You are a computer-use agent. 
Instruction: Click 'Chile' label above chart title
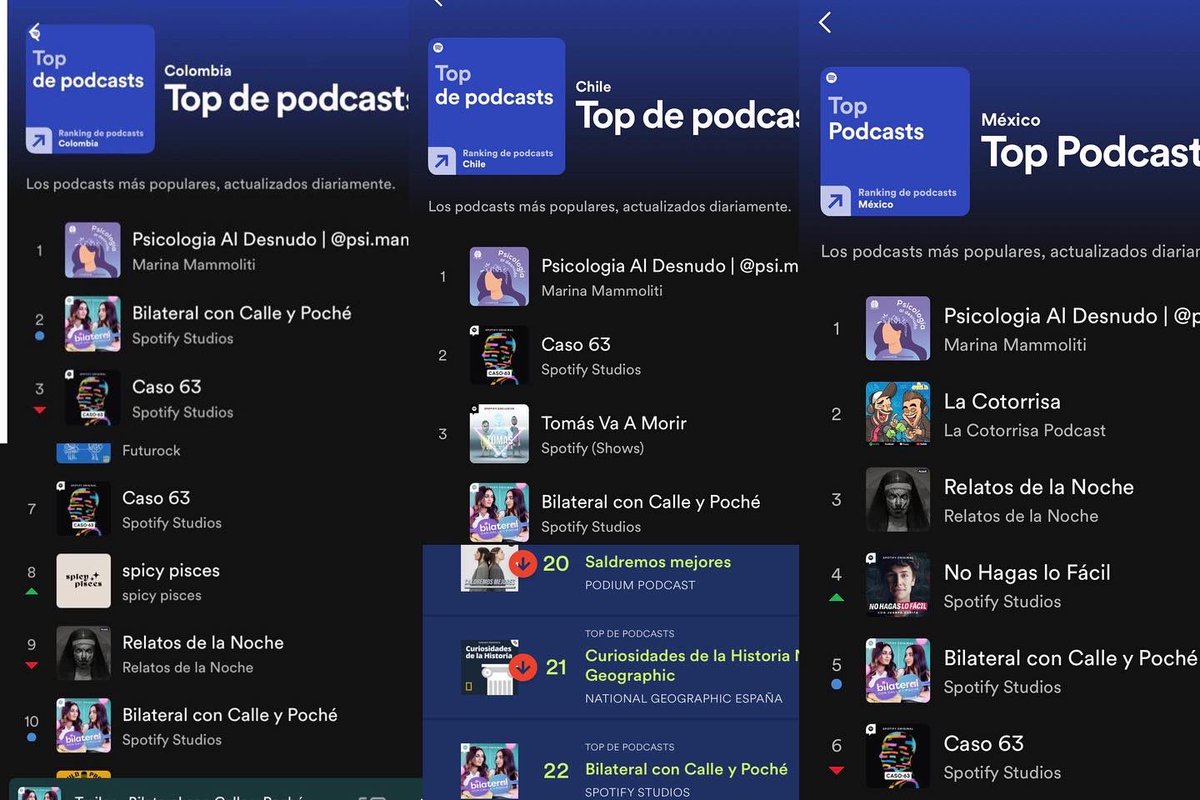[x=593, y=87]
